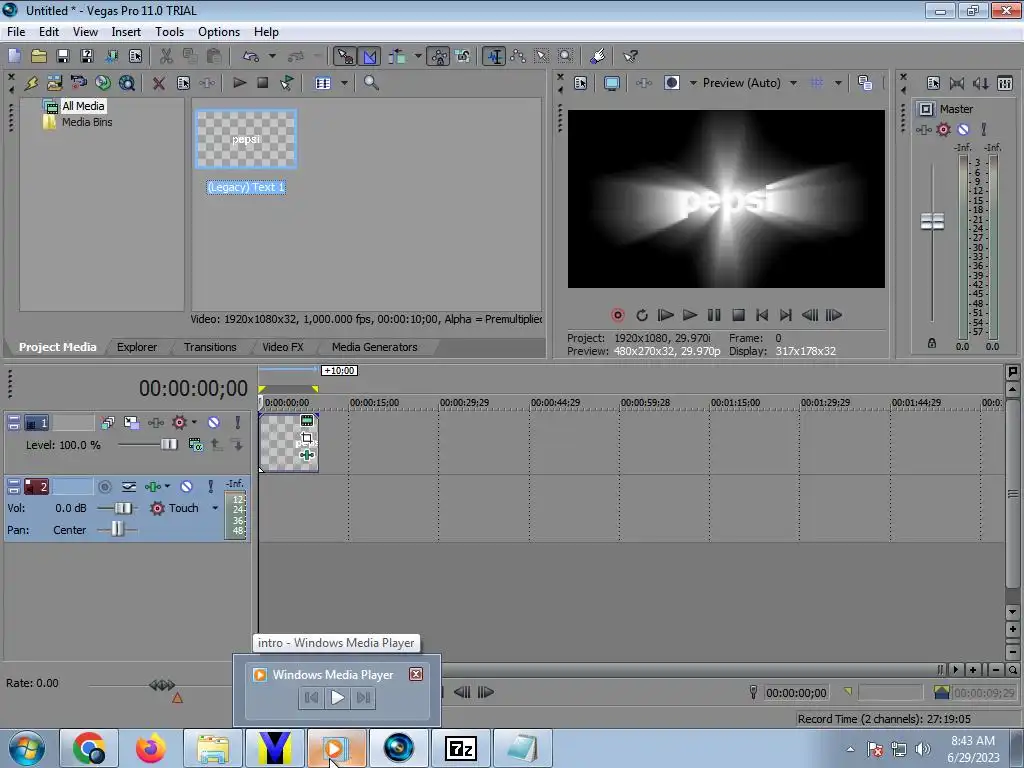Select the Zoom Edit tool icon
The width and height of the screenshot is (1024, 768).
coord(566,57)
